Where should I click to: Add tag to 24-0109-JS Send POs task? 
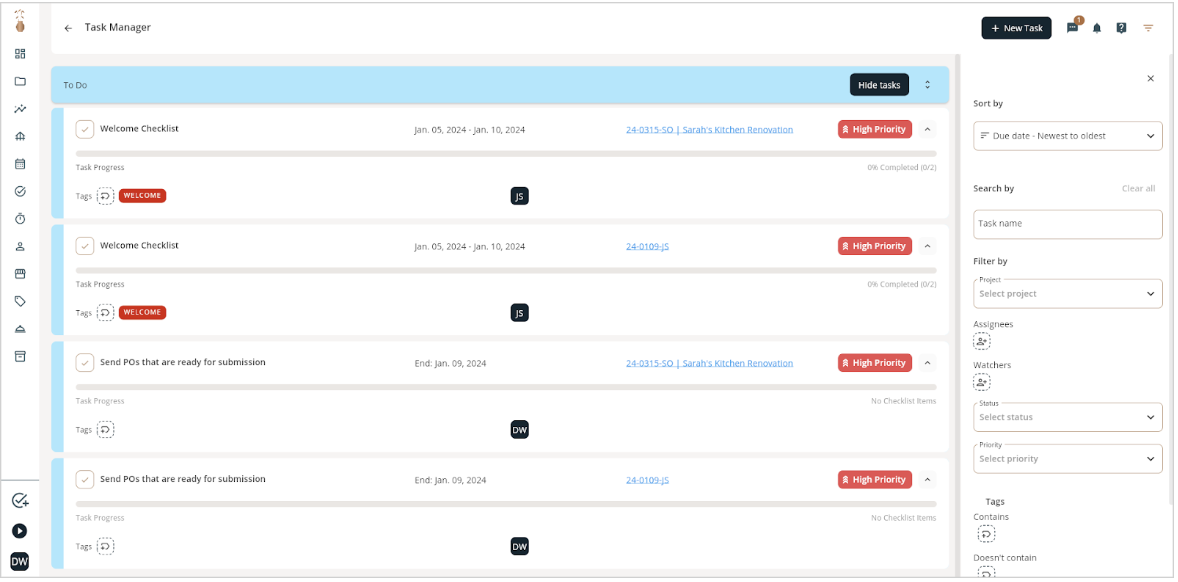(106, 546)
